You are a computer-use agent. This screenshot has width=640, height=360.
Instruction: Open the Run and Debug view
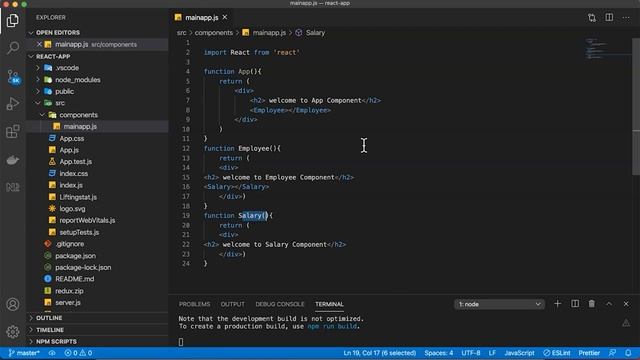(13, 104)
